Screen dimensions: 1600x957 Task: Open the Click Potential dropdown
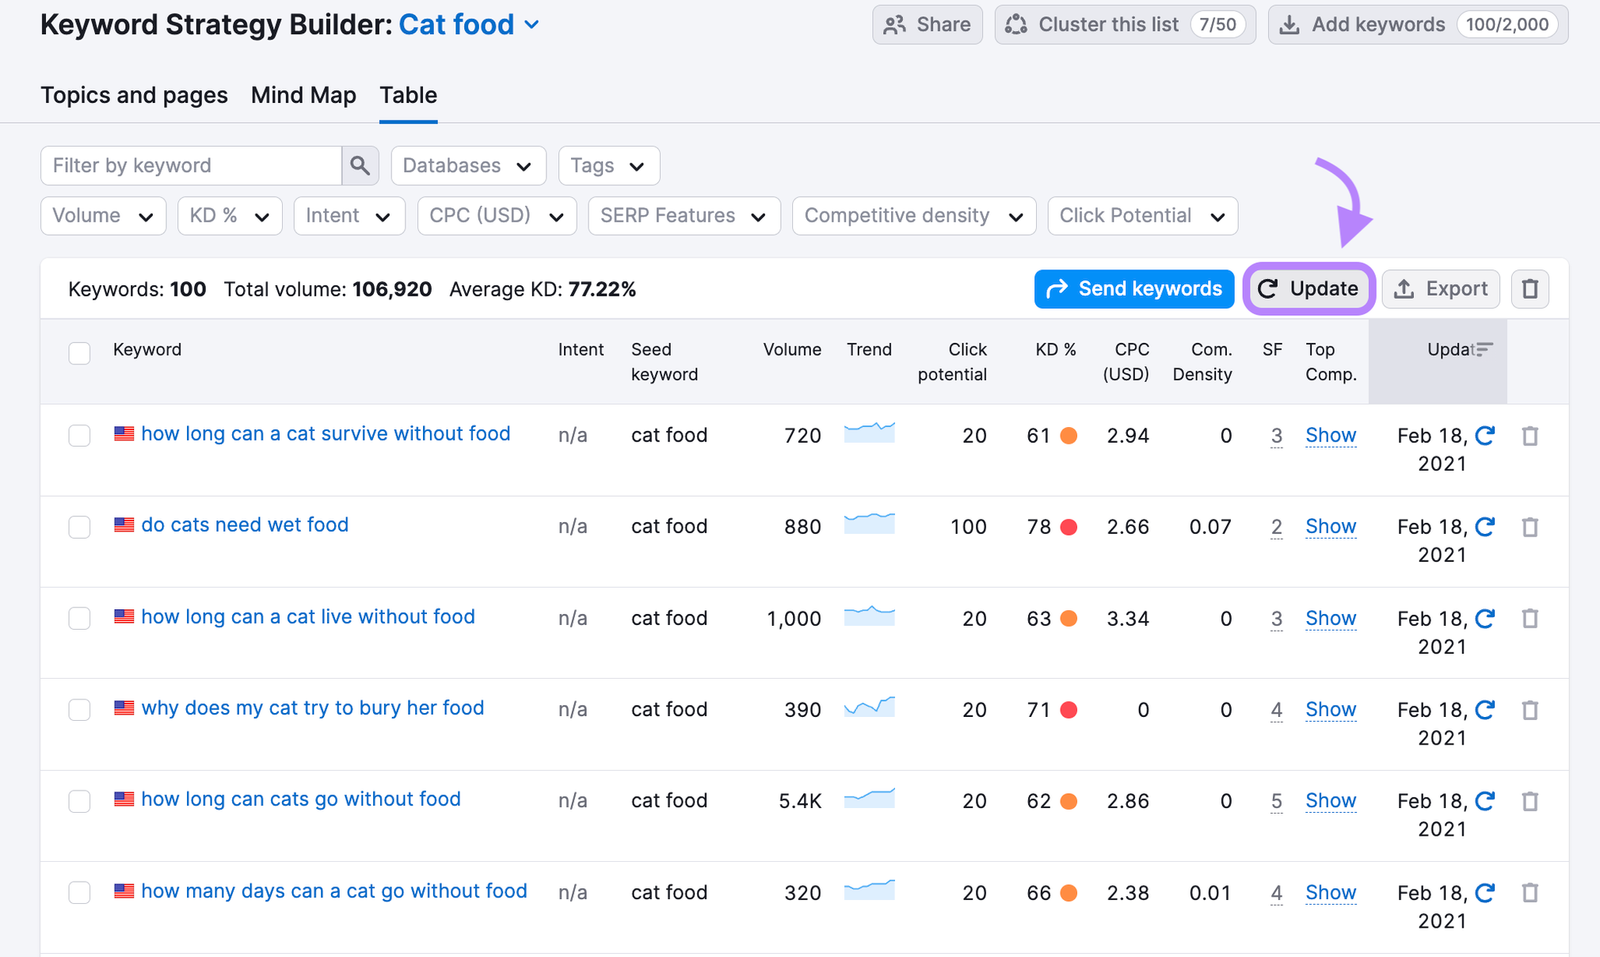[x=1142, y=216]
